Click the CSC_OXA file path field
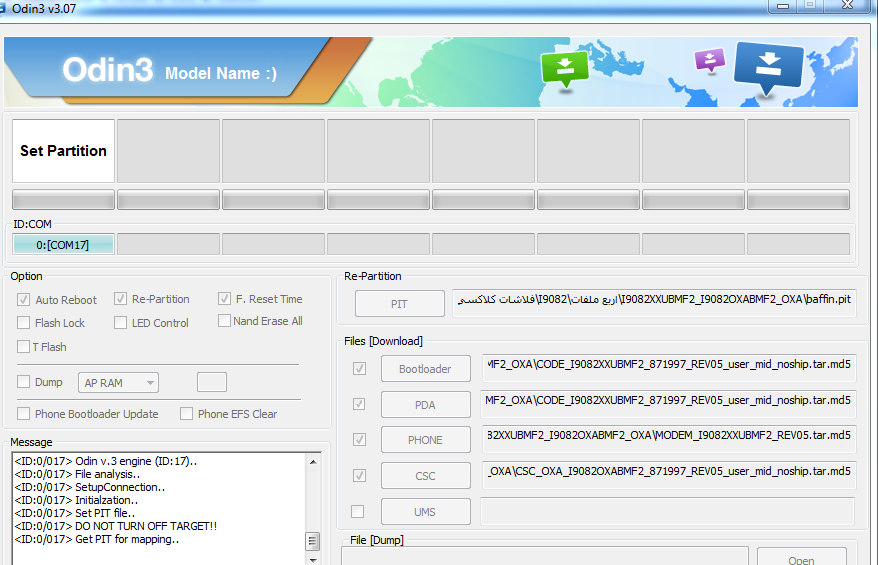 (x=668, y=475)
